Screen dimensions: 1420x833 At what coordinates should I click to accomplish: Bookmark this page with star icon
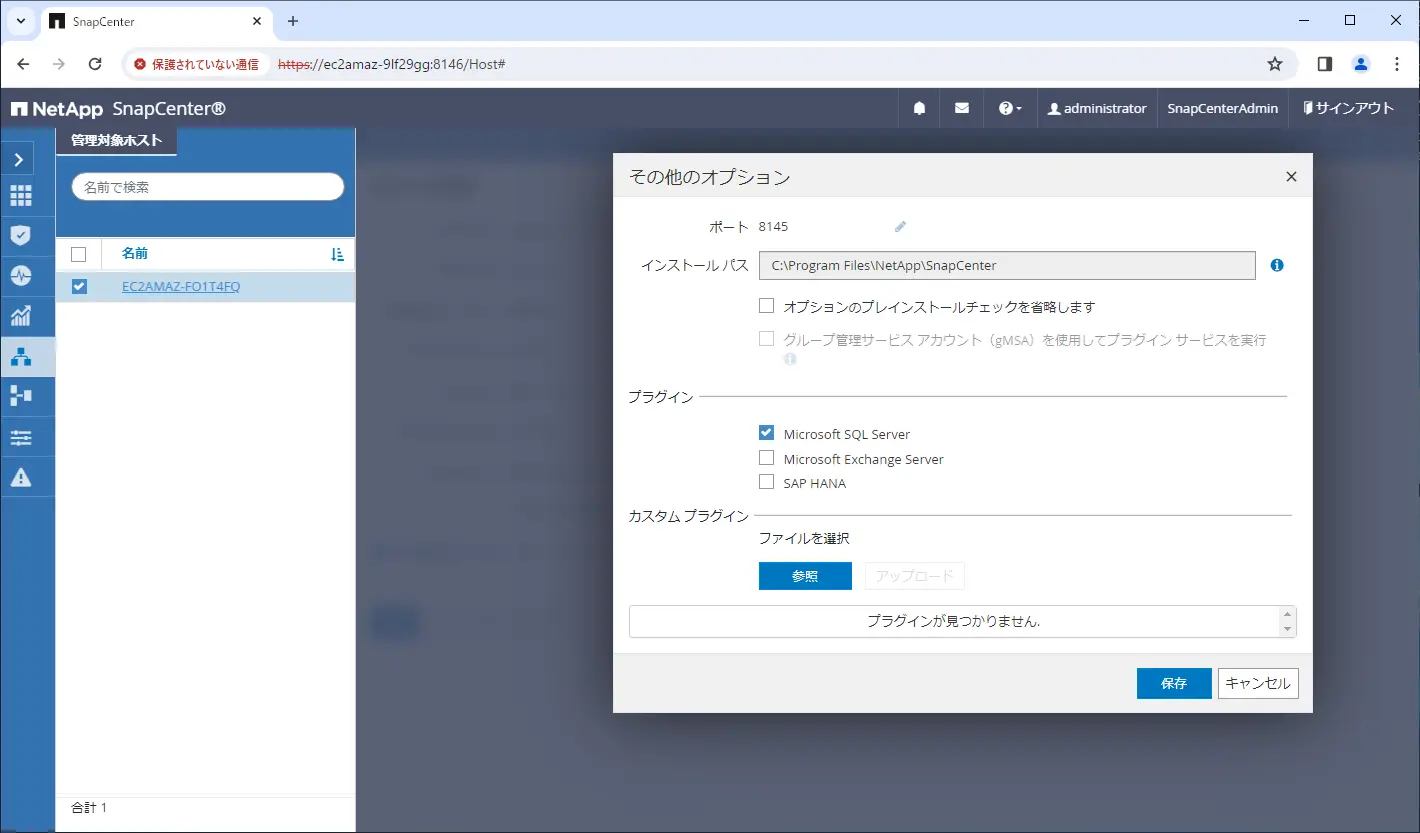1275,64
